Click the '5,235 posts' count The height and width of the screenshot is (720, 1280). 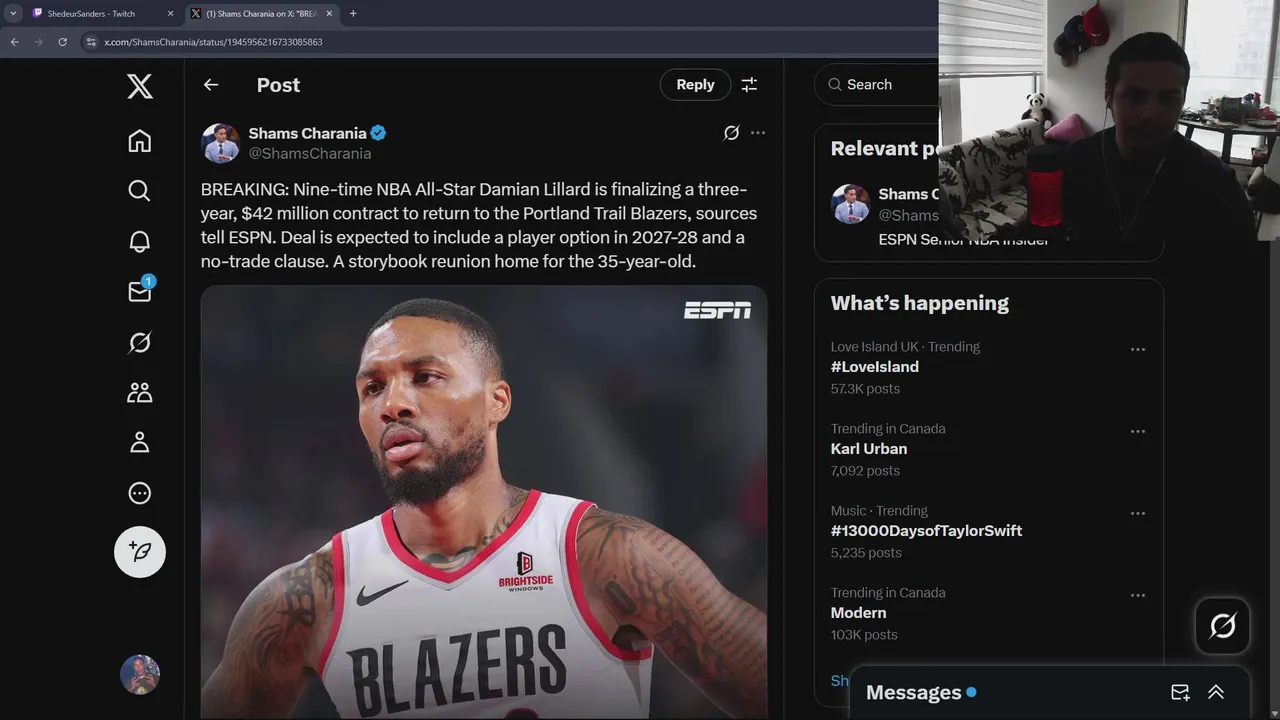[866, 553]
